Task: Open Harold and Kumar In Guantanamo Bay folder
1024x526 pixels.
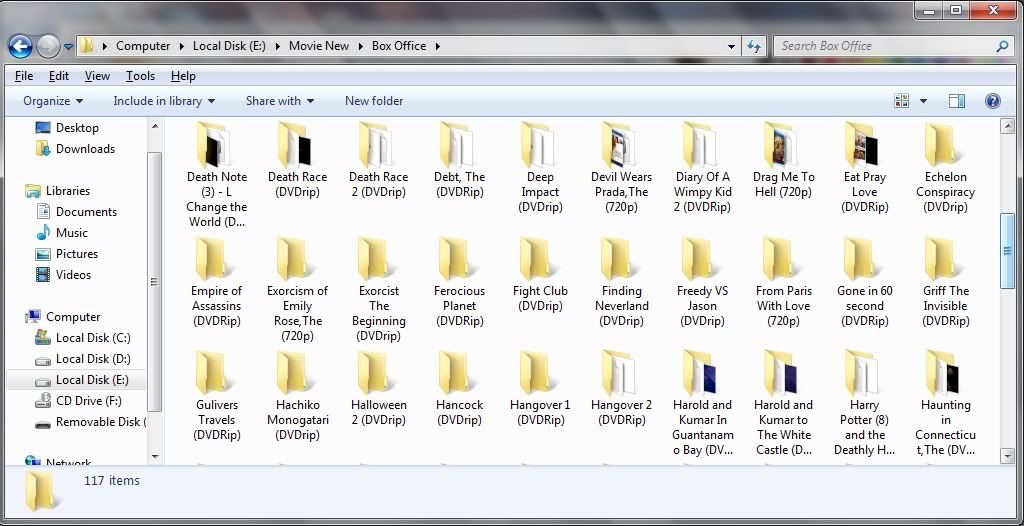Action: [703, 403]
